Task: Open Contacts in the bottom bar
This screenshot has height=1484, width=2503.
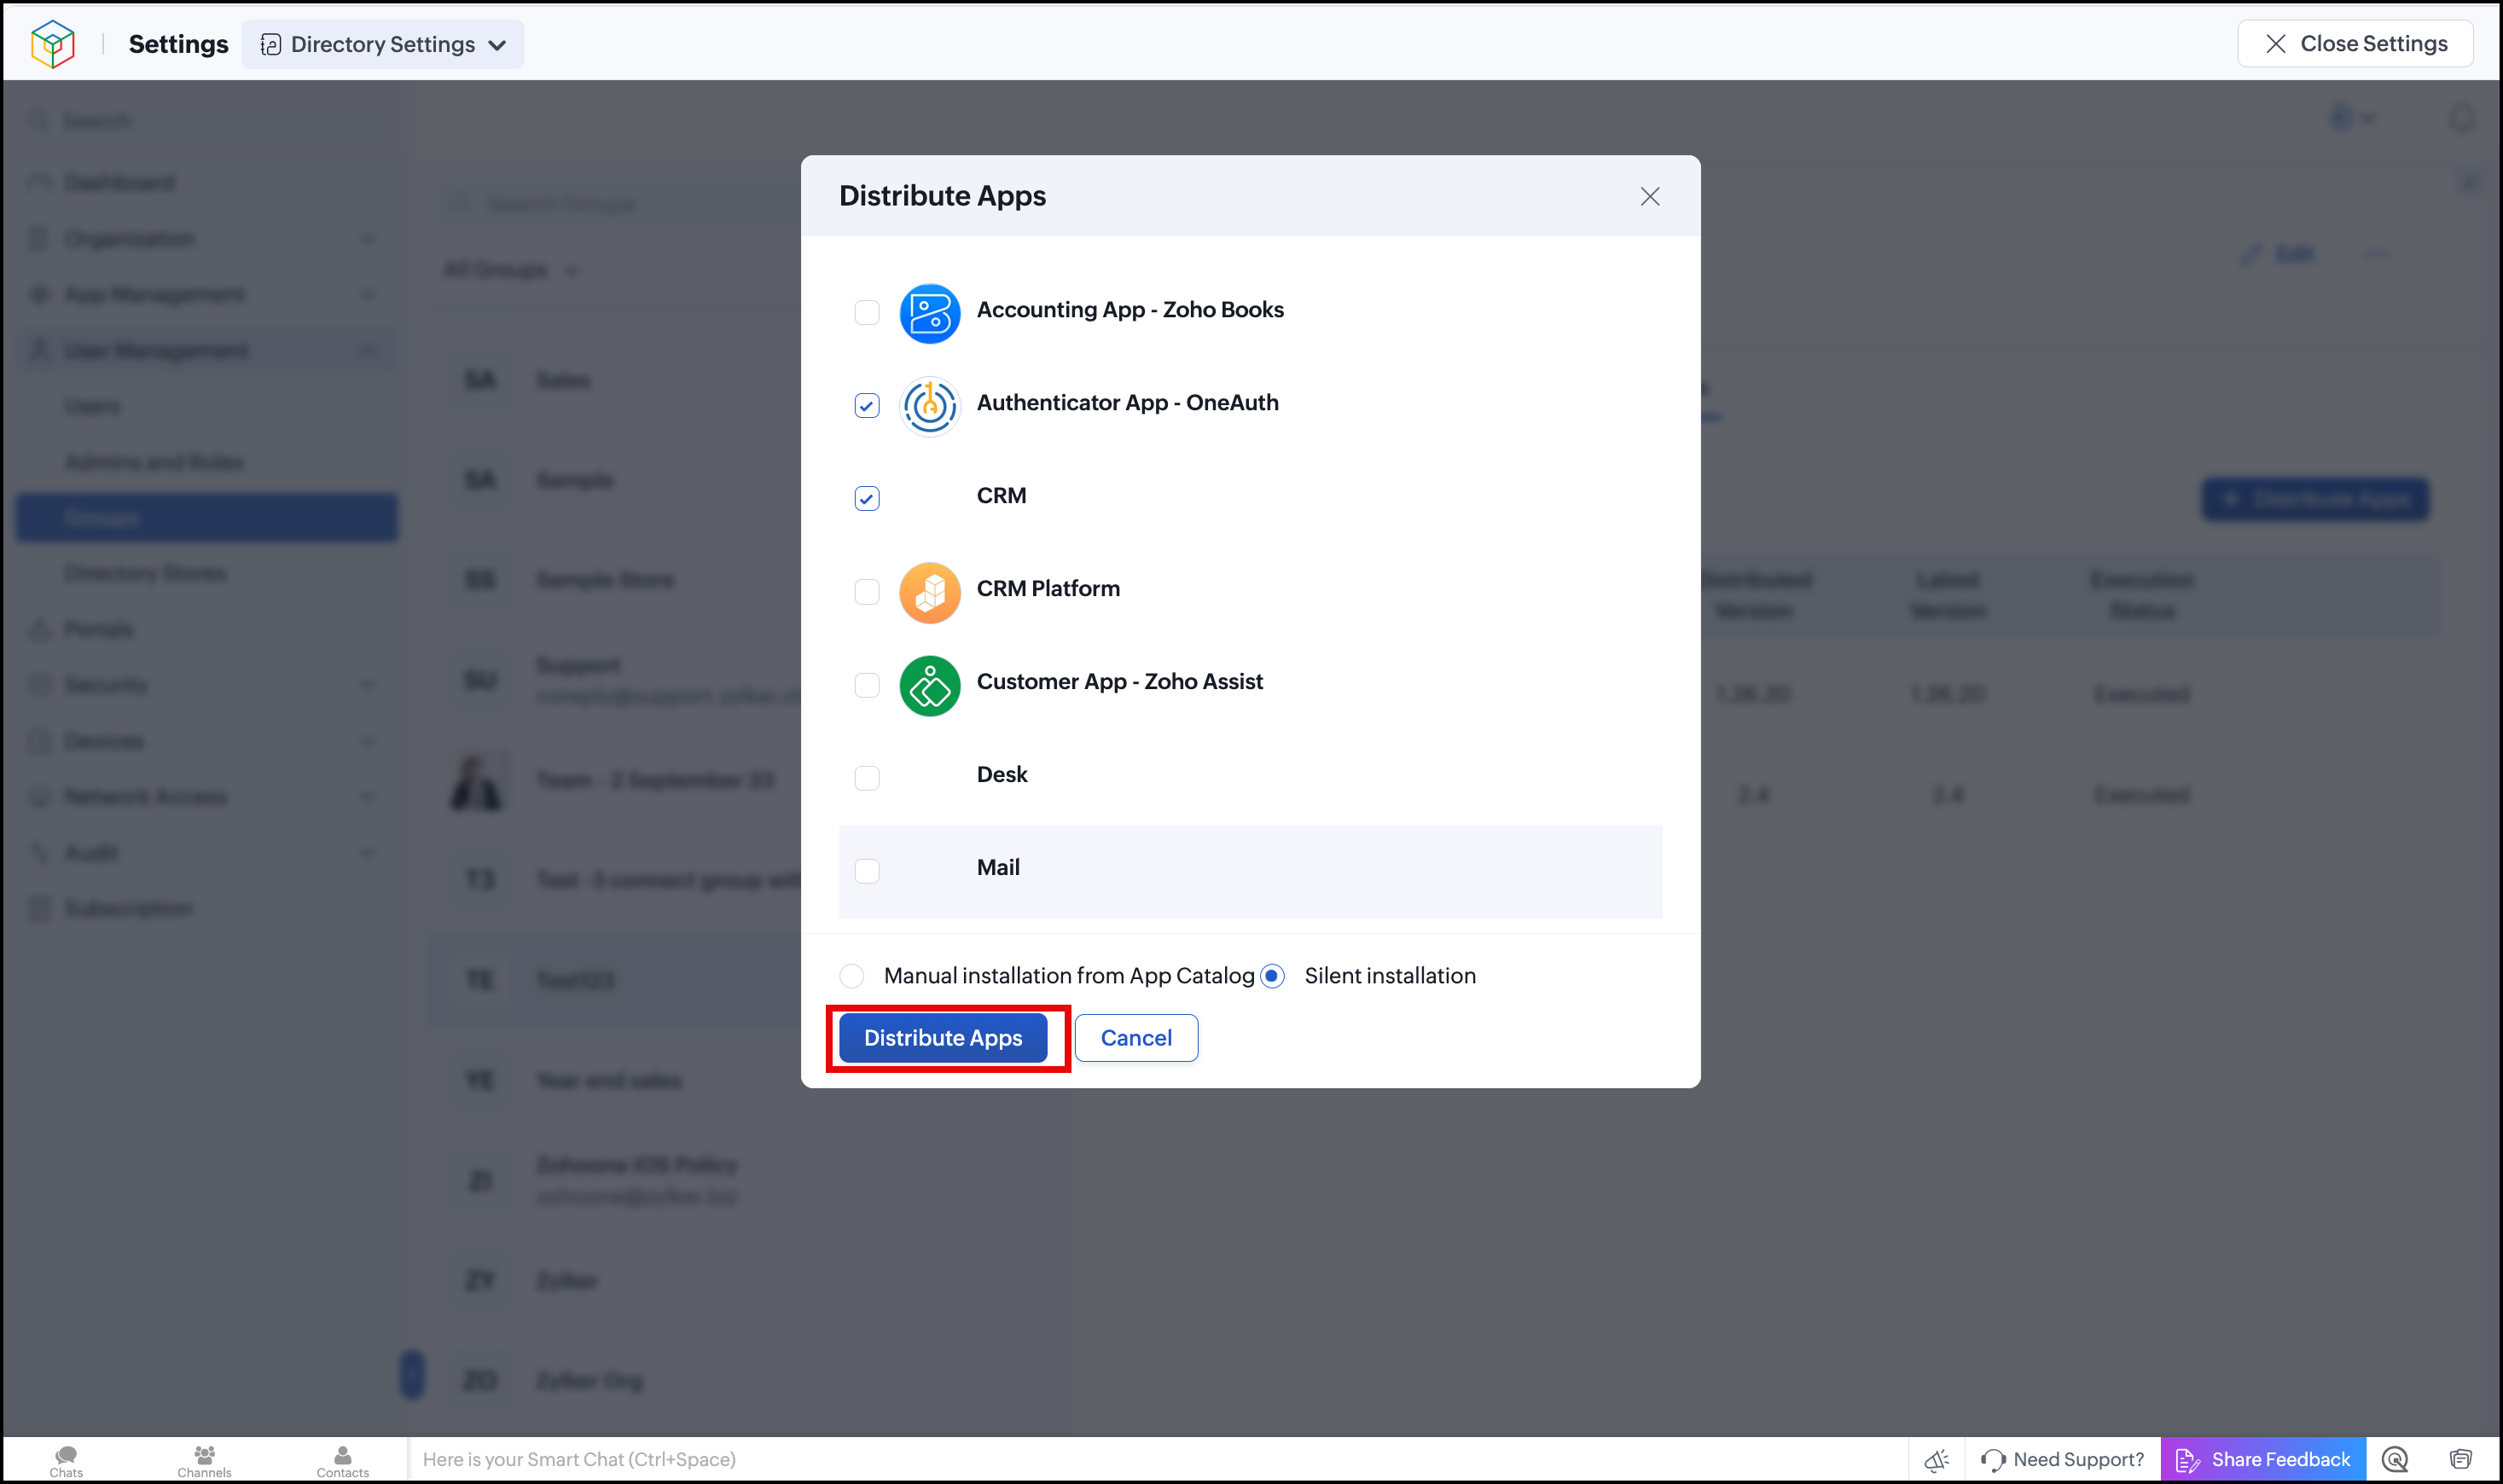Action: [342, 1460]
